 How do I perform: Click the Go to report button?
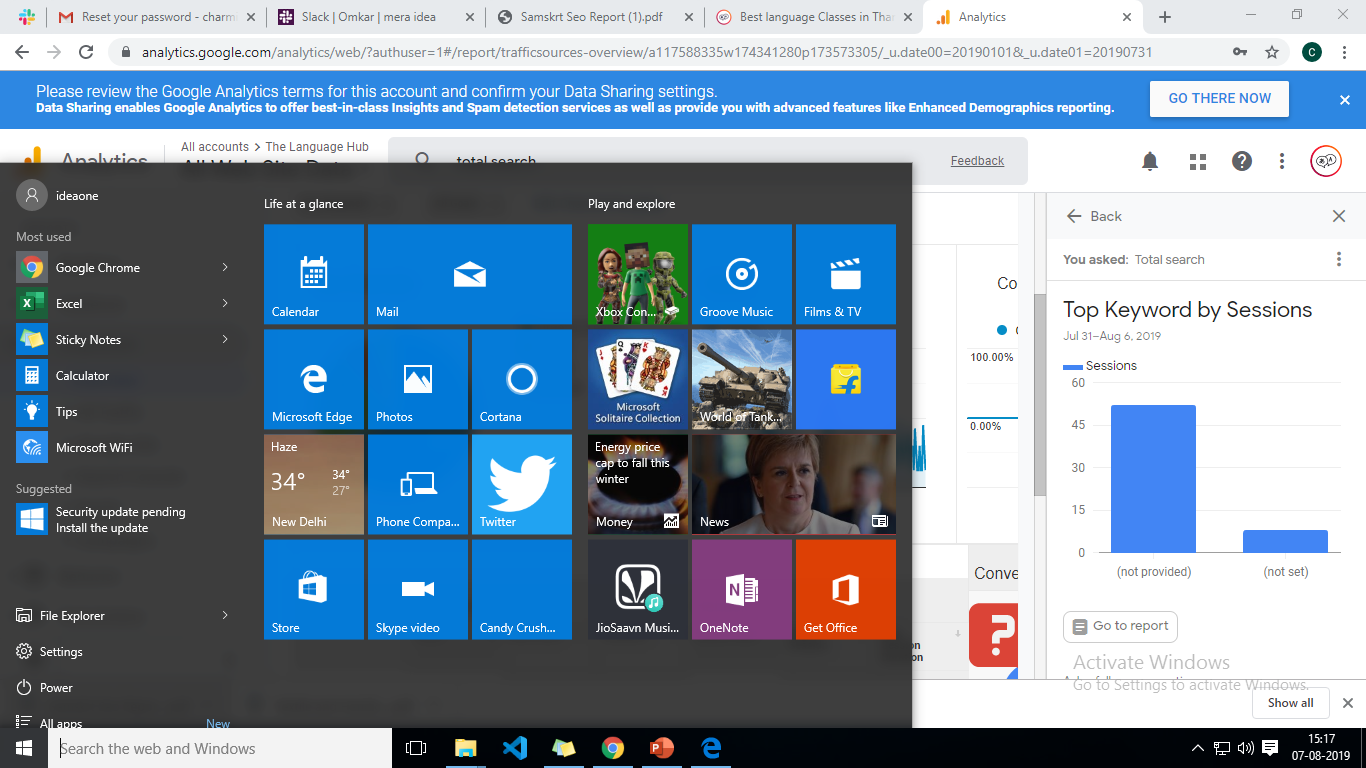click(x=1120, y=626)
